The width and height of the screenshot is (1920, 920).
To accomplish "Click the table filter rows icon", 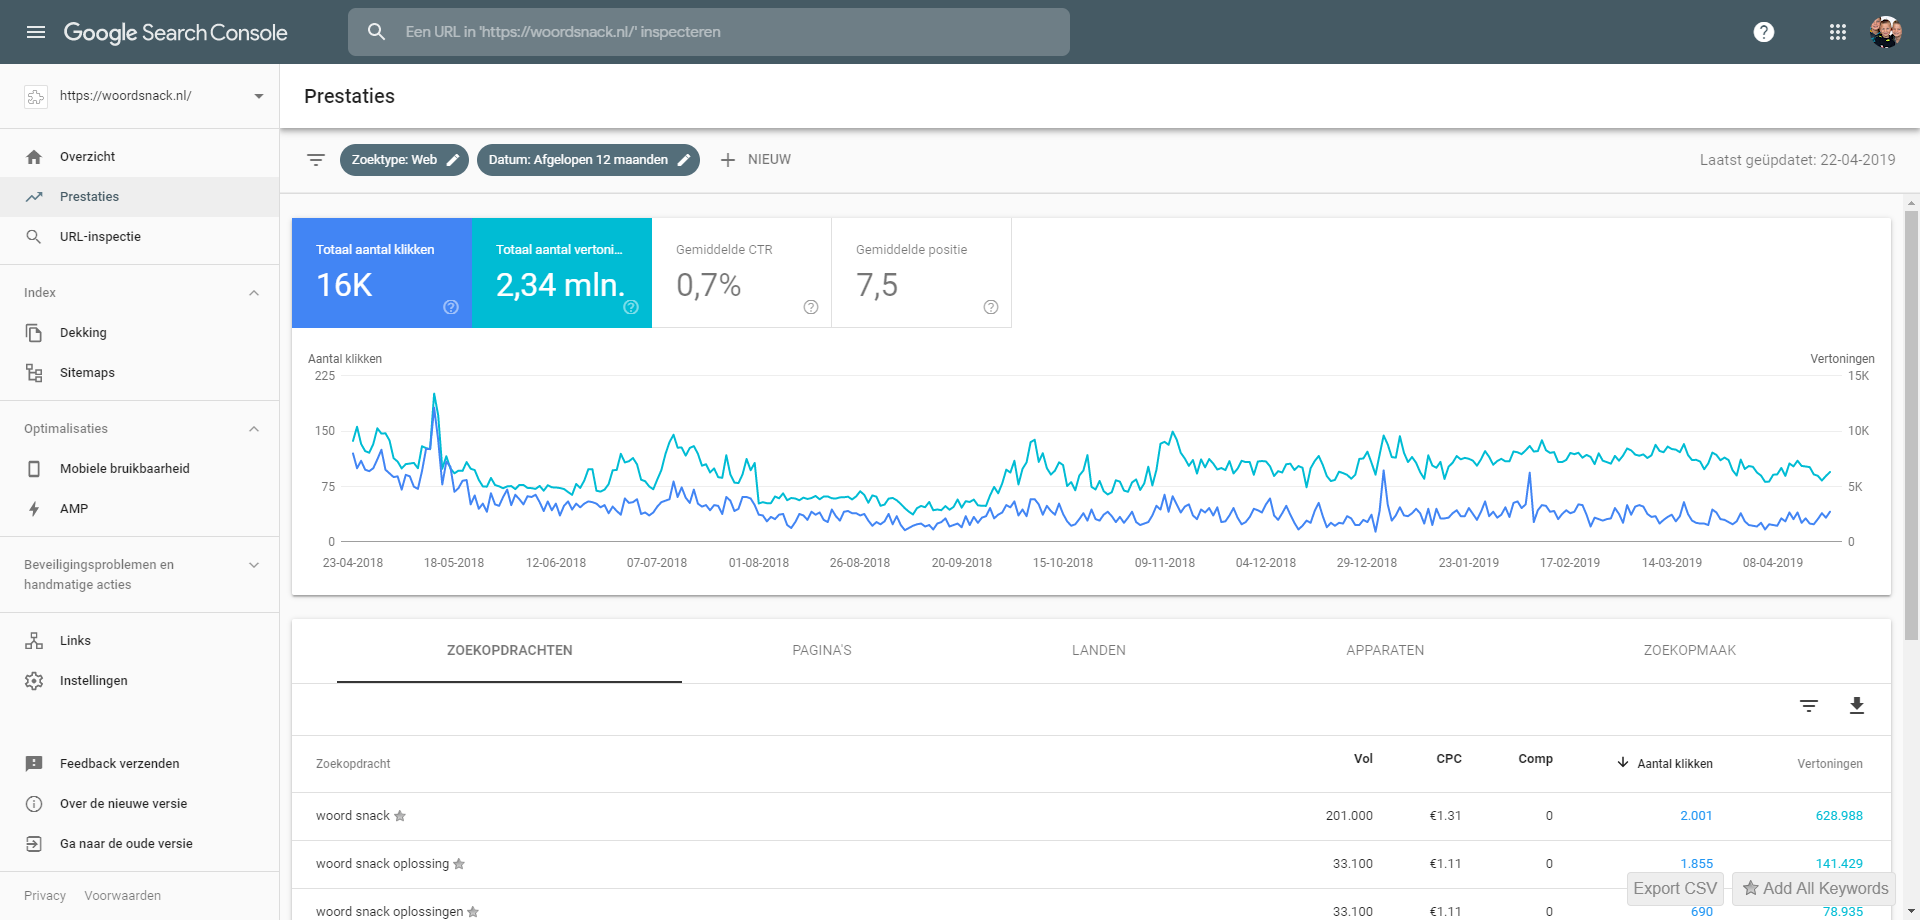I will [x=1809, y=706].
